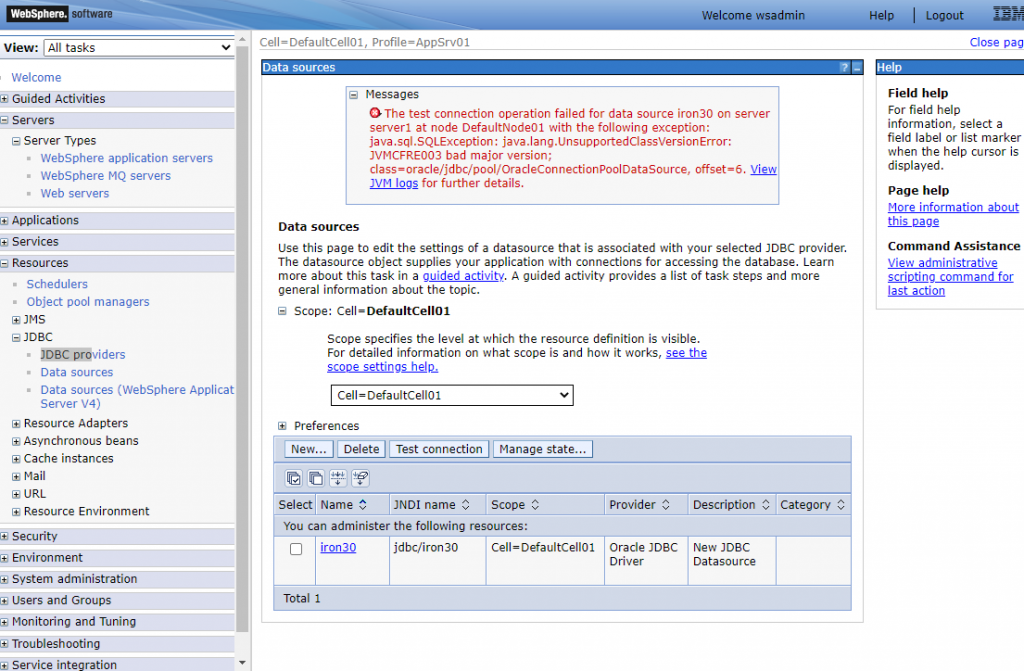
Task: Open the guided activity link
Action: [463, 276]
